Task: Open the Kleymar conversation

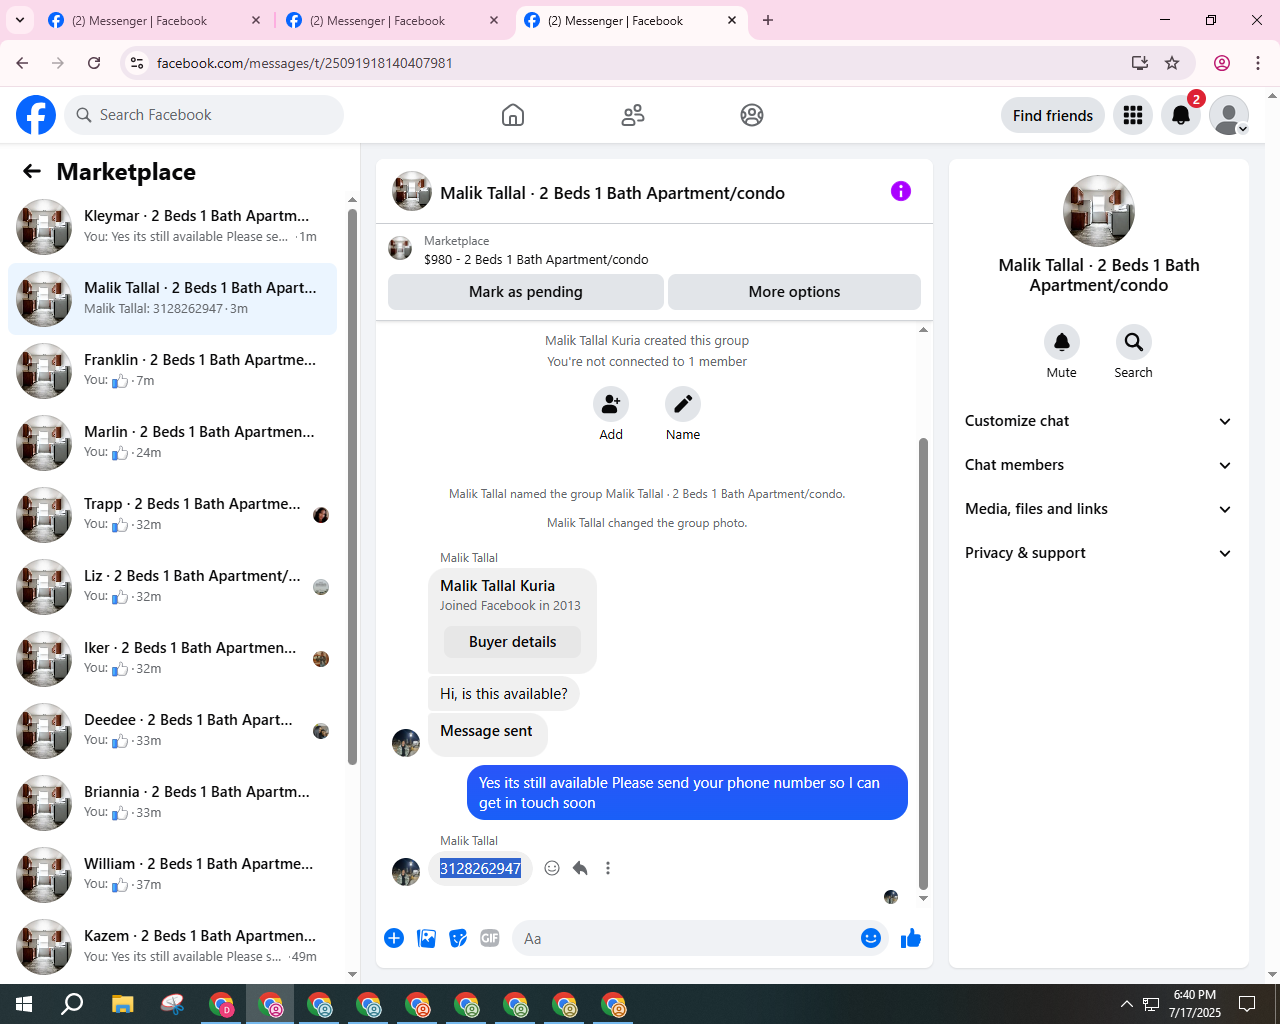Action: click(172, 227)
